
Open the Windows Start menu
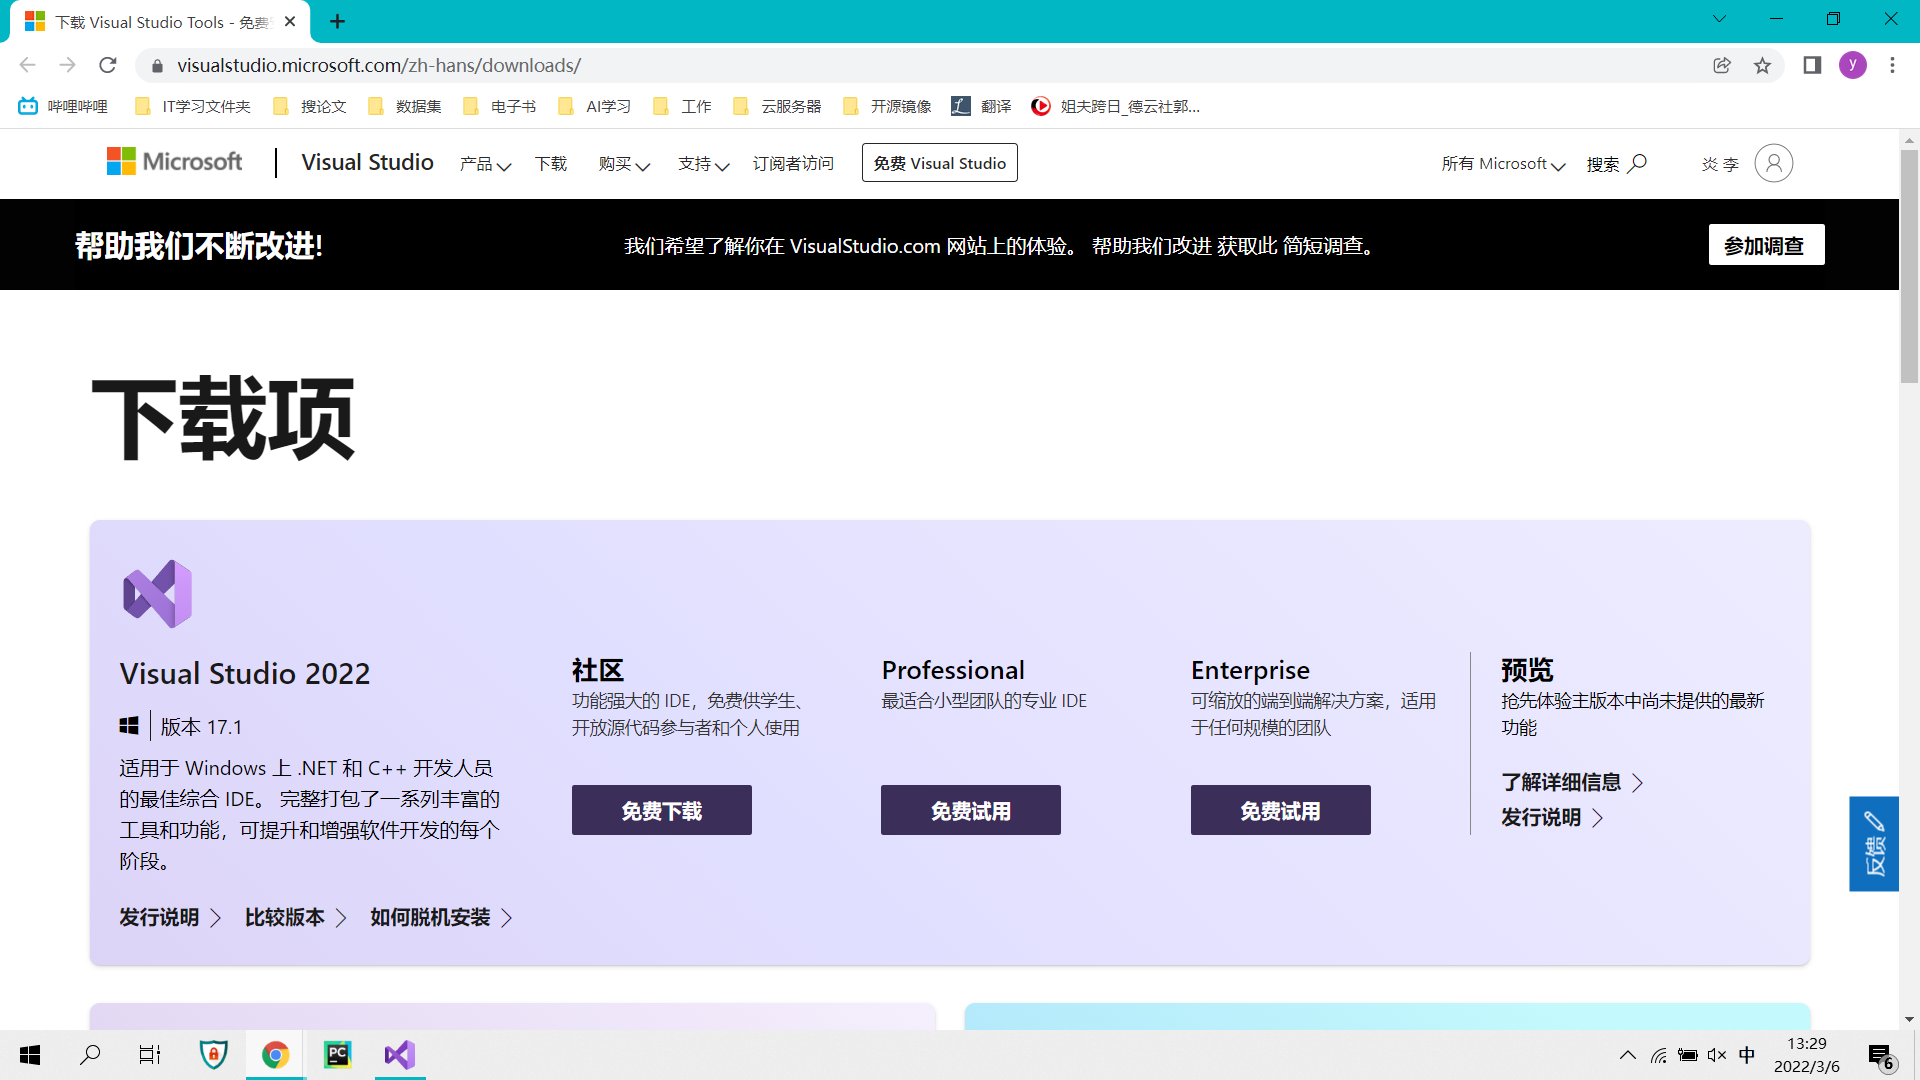(29, 1055)
